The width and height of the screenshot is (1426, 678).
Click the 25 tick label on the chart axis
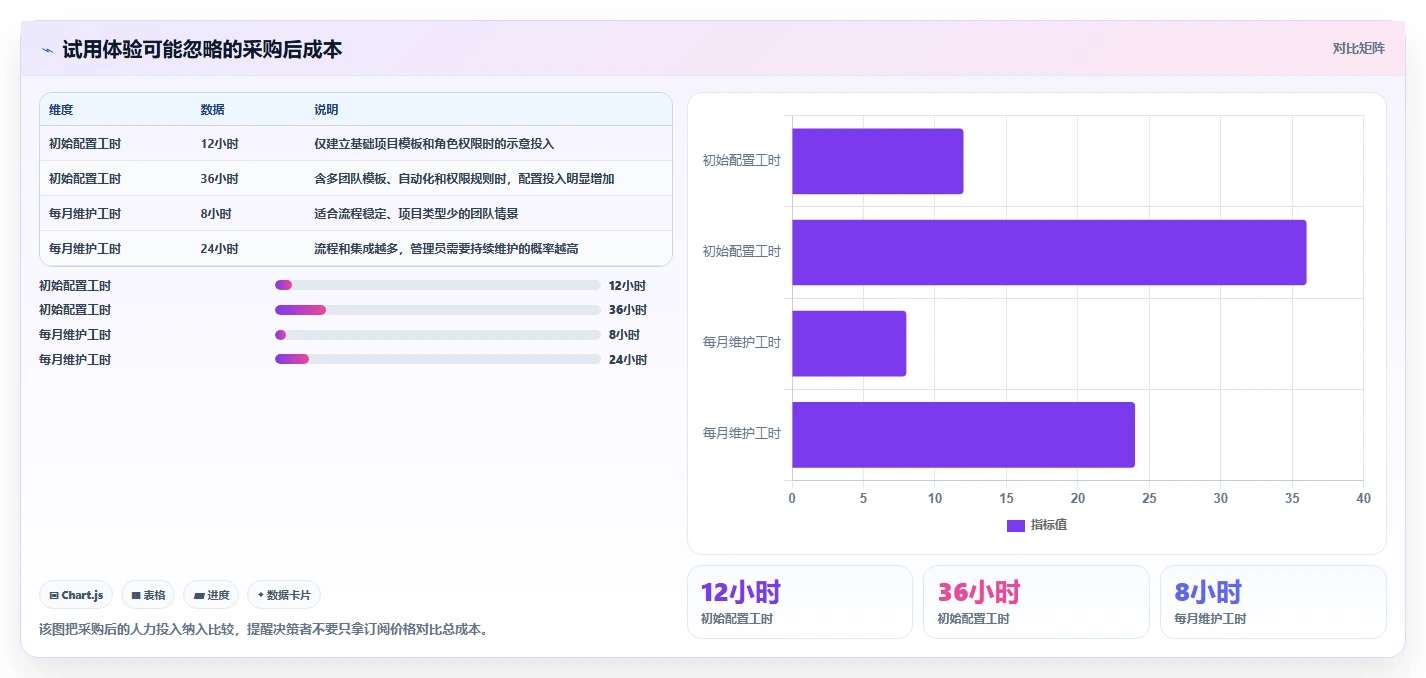tap(1149, 498)
